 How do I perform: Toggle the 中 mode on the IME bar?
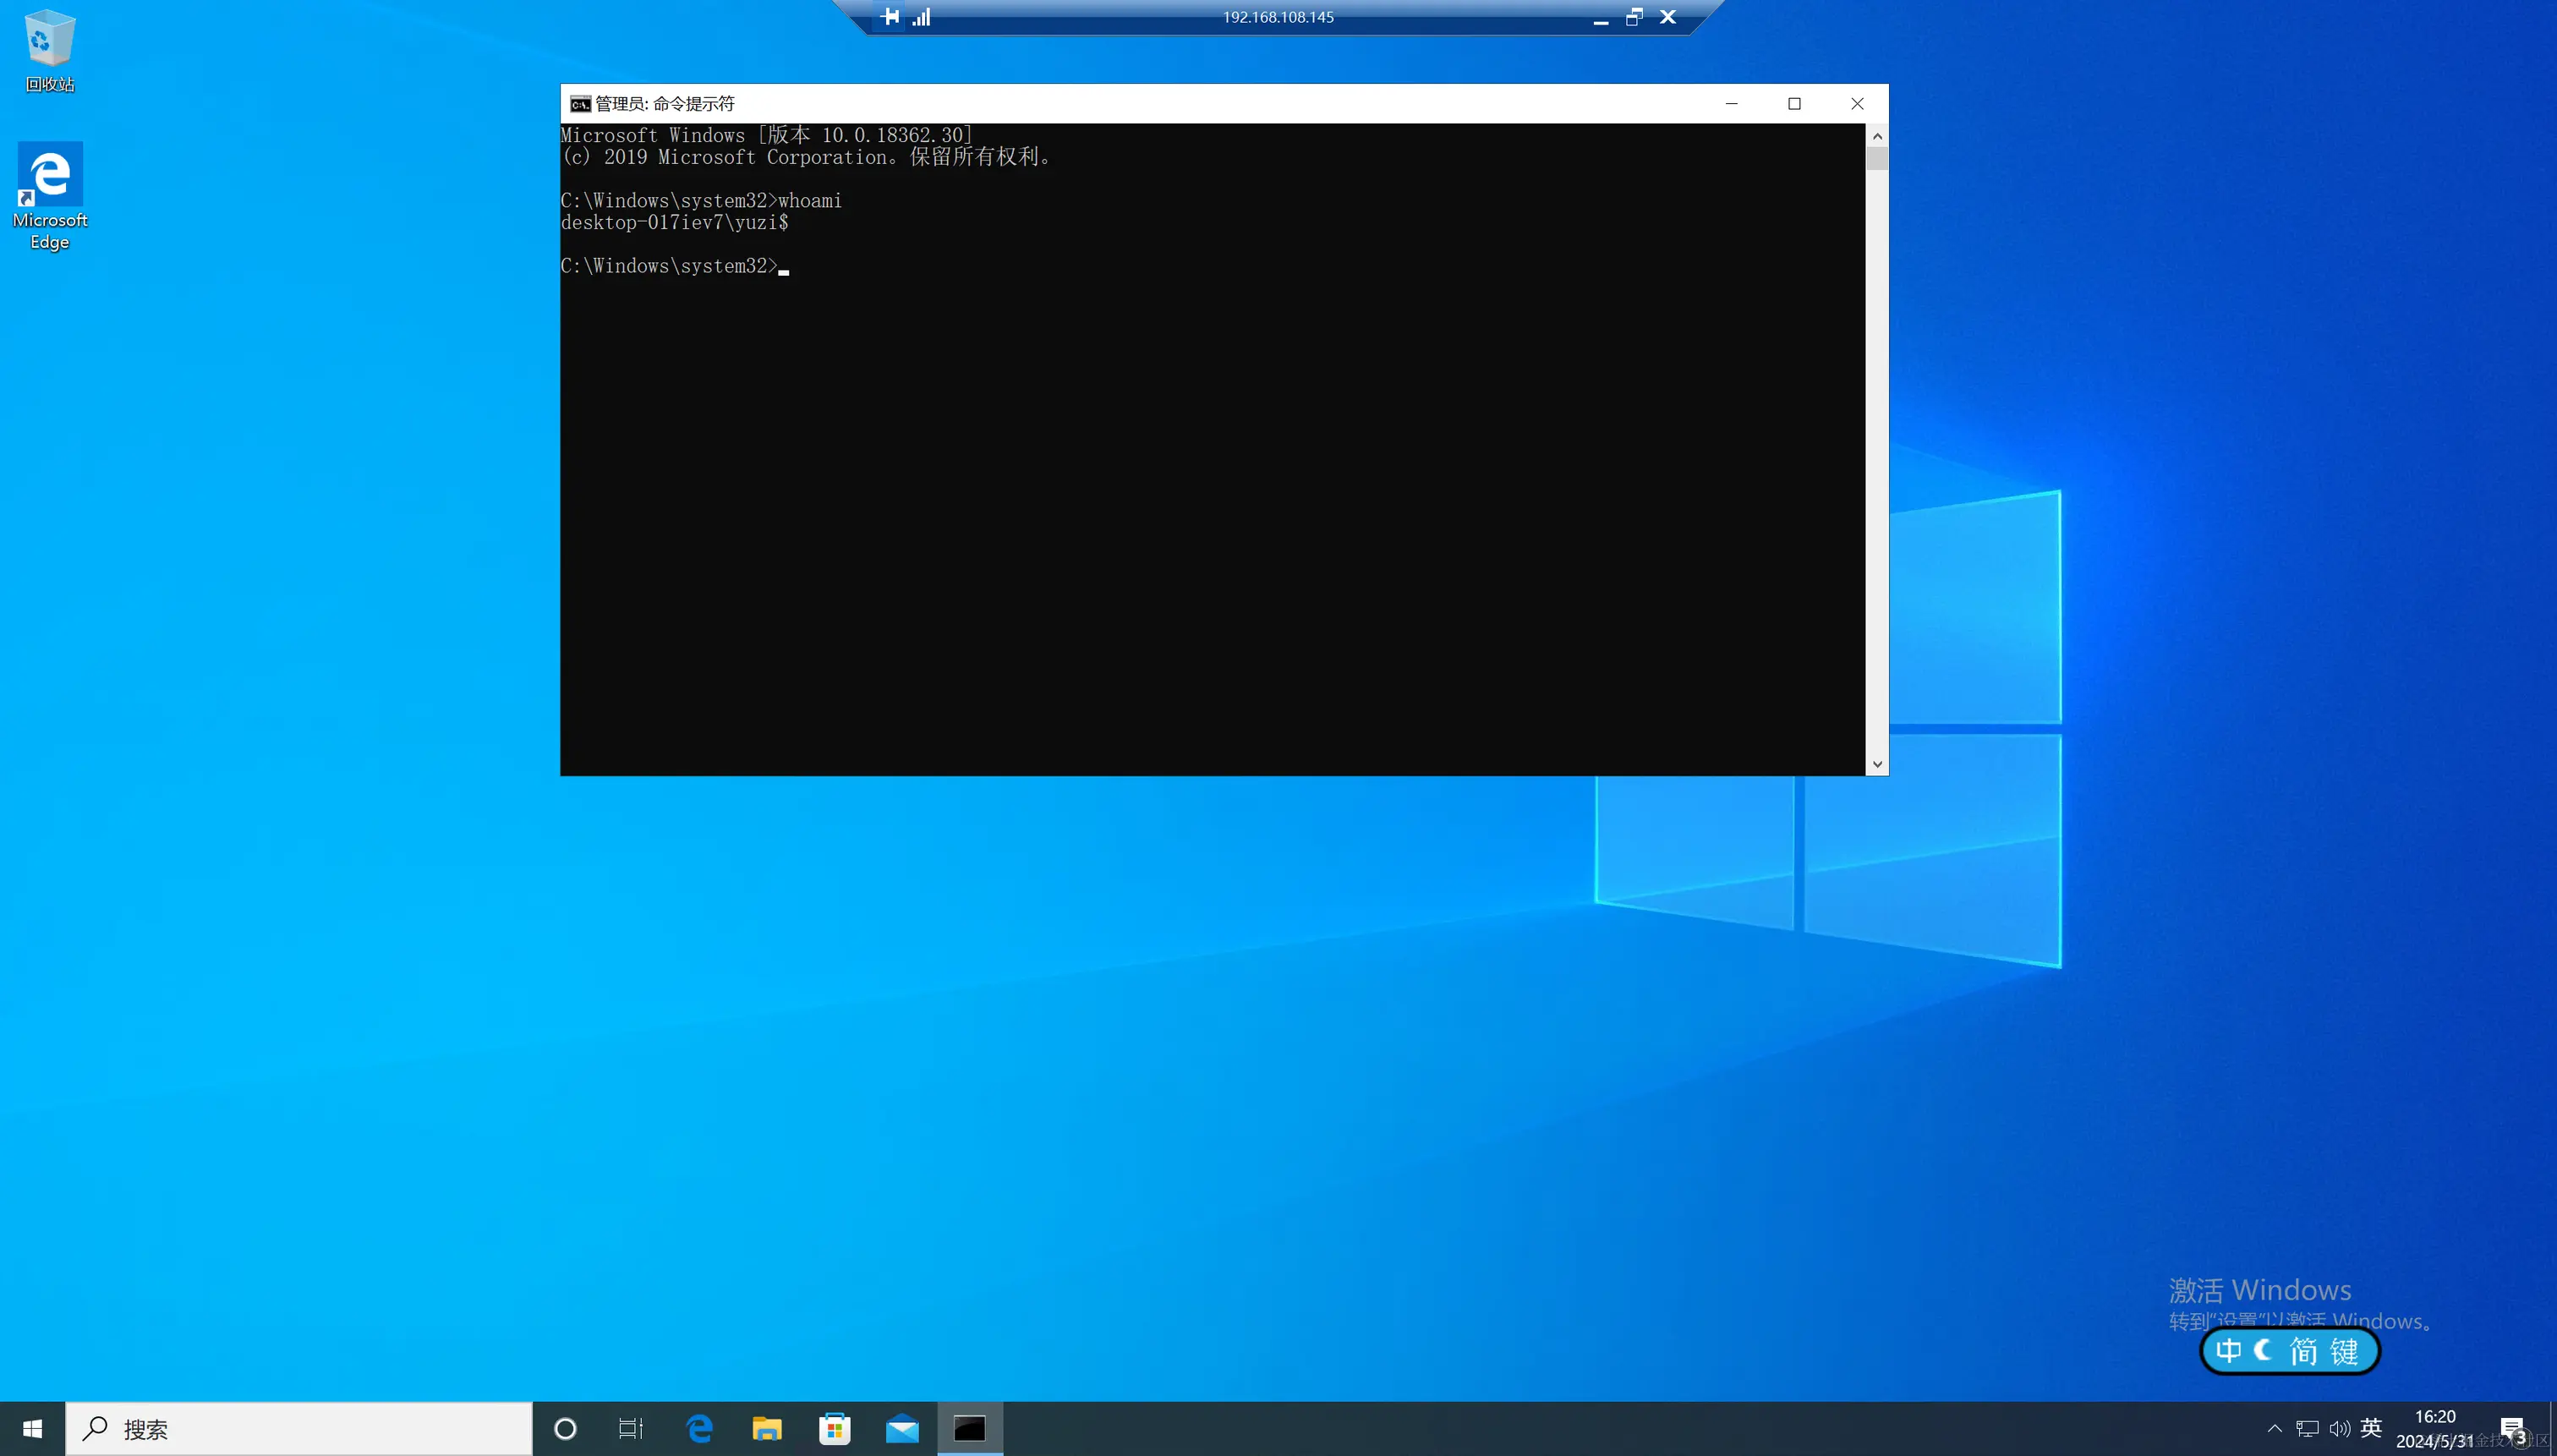point(2228,1351)
